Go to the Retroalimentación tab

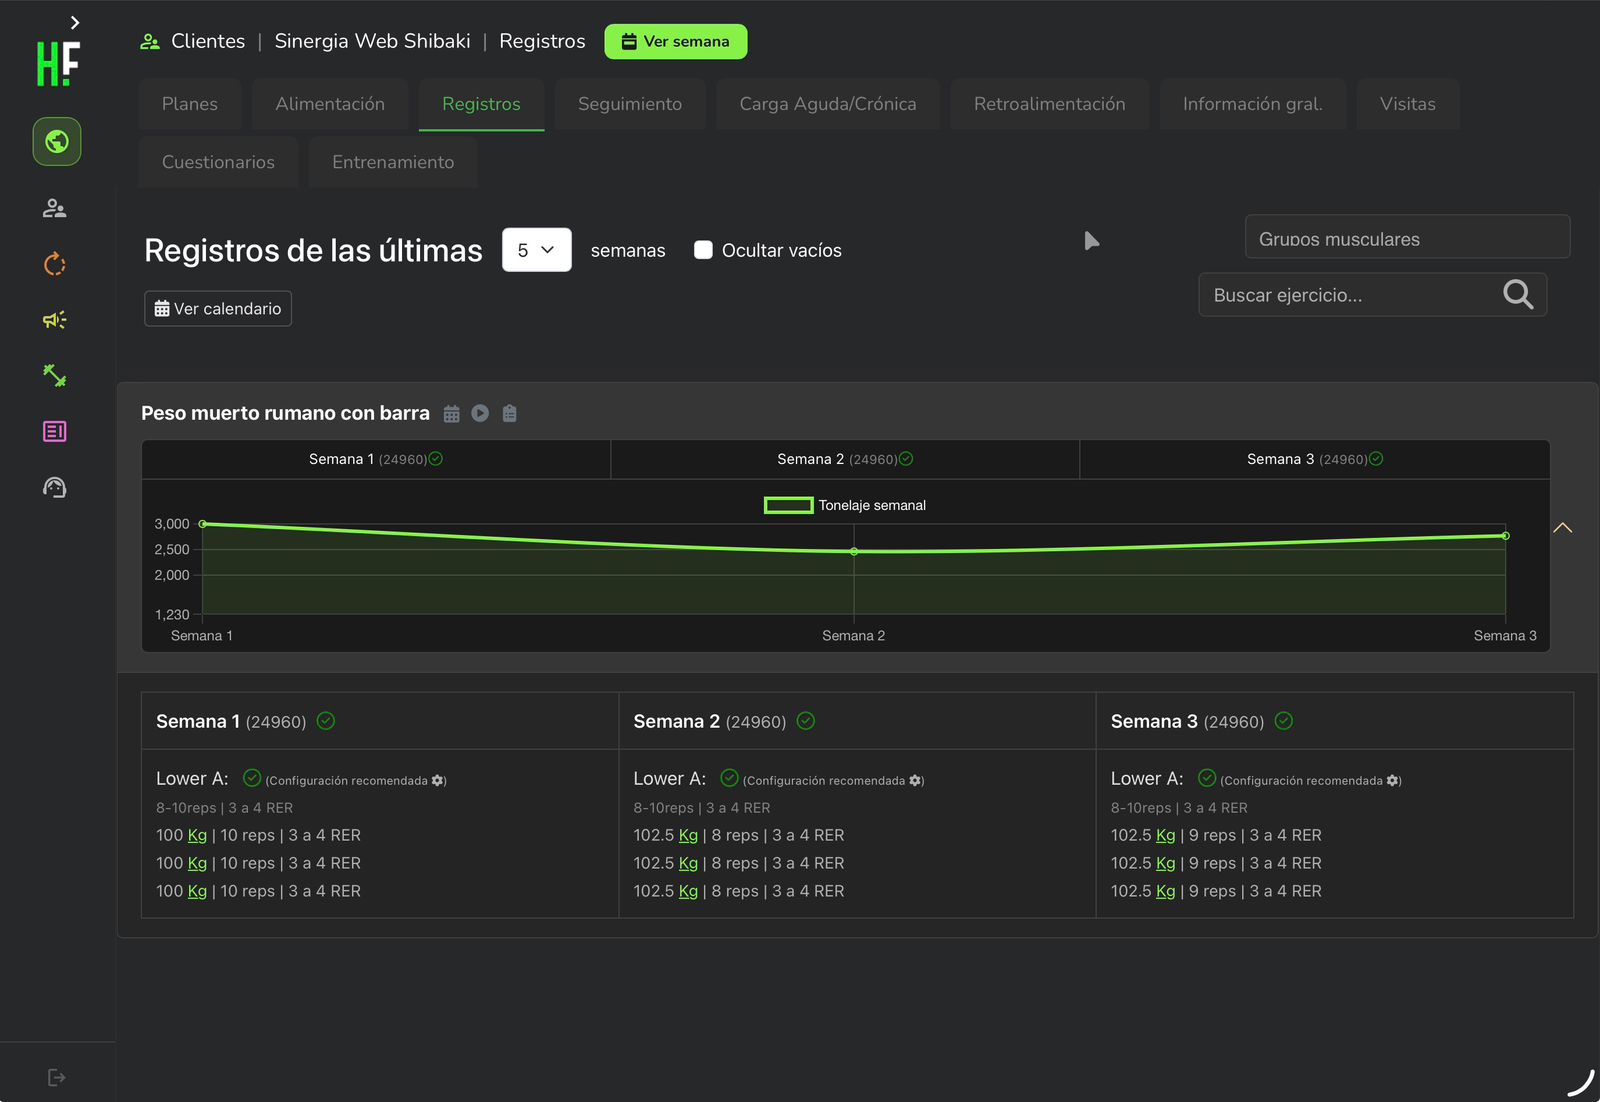pos(1050,104)
